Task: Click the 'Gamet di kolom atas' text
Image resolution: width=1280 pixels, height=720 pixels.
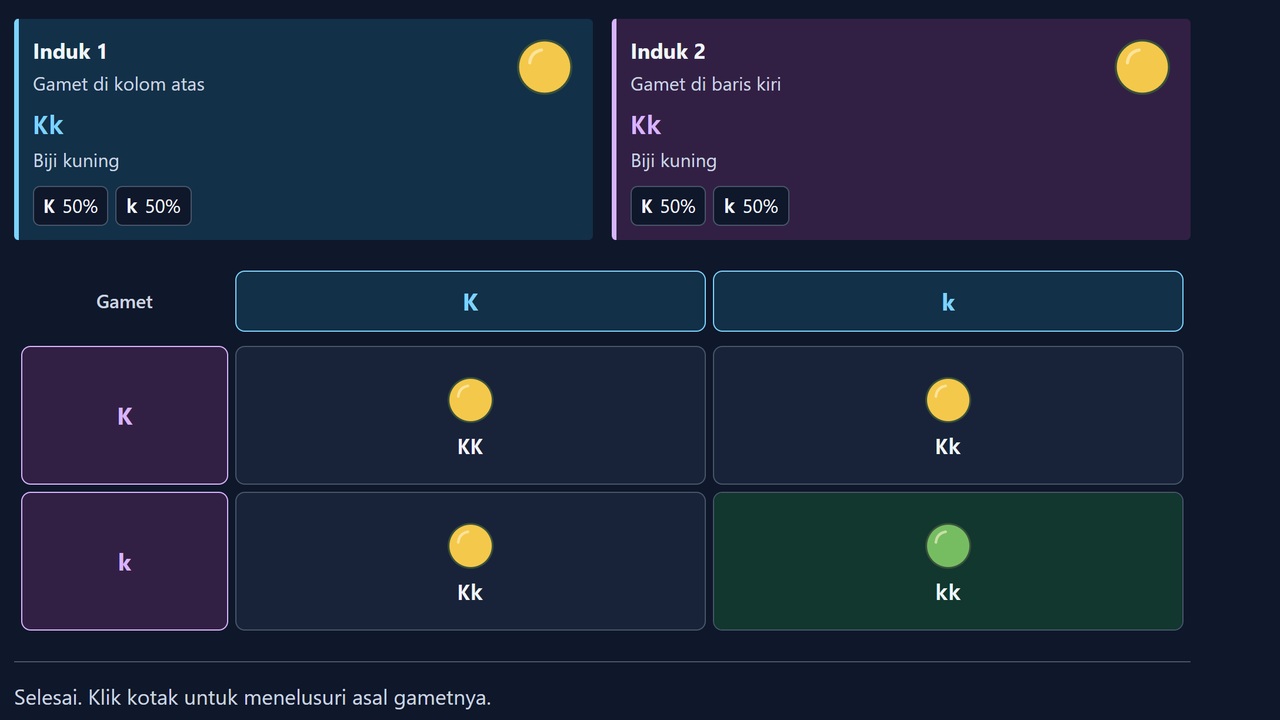Action: [x=119, y=84]
